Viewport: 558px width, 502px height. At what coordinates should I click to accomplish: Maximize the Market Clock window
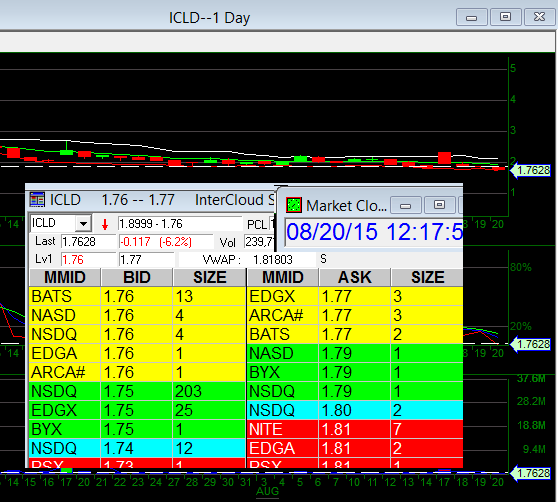point(439,205)
